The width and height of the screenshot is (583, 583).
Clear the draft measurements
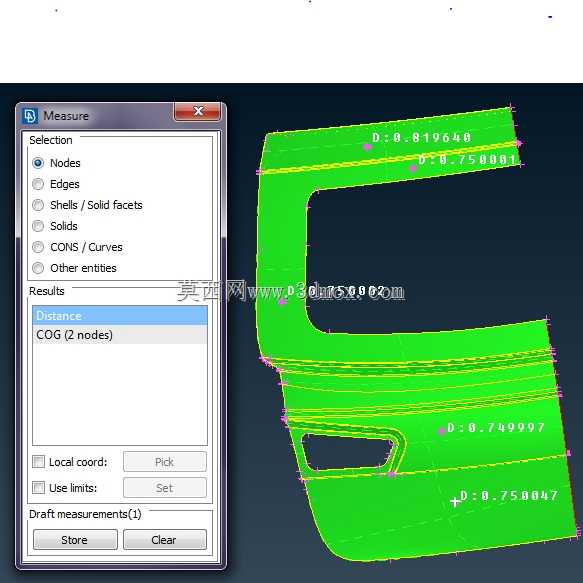click(165, 539)
